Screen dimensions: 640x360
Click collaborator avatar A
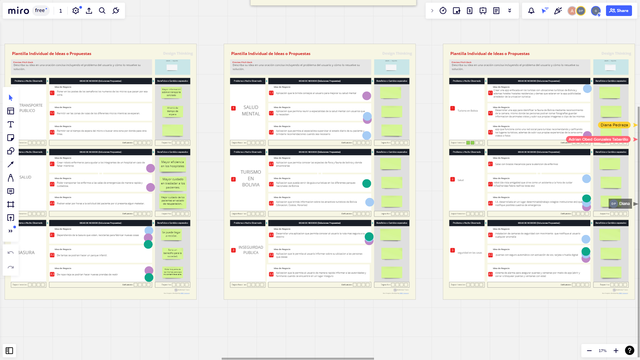pyautogui.click(x=572, y=11)
